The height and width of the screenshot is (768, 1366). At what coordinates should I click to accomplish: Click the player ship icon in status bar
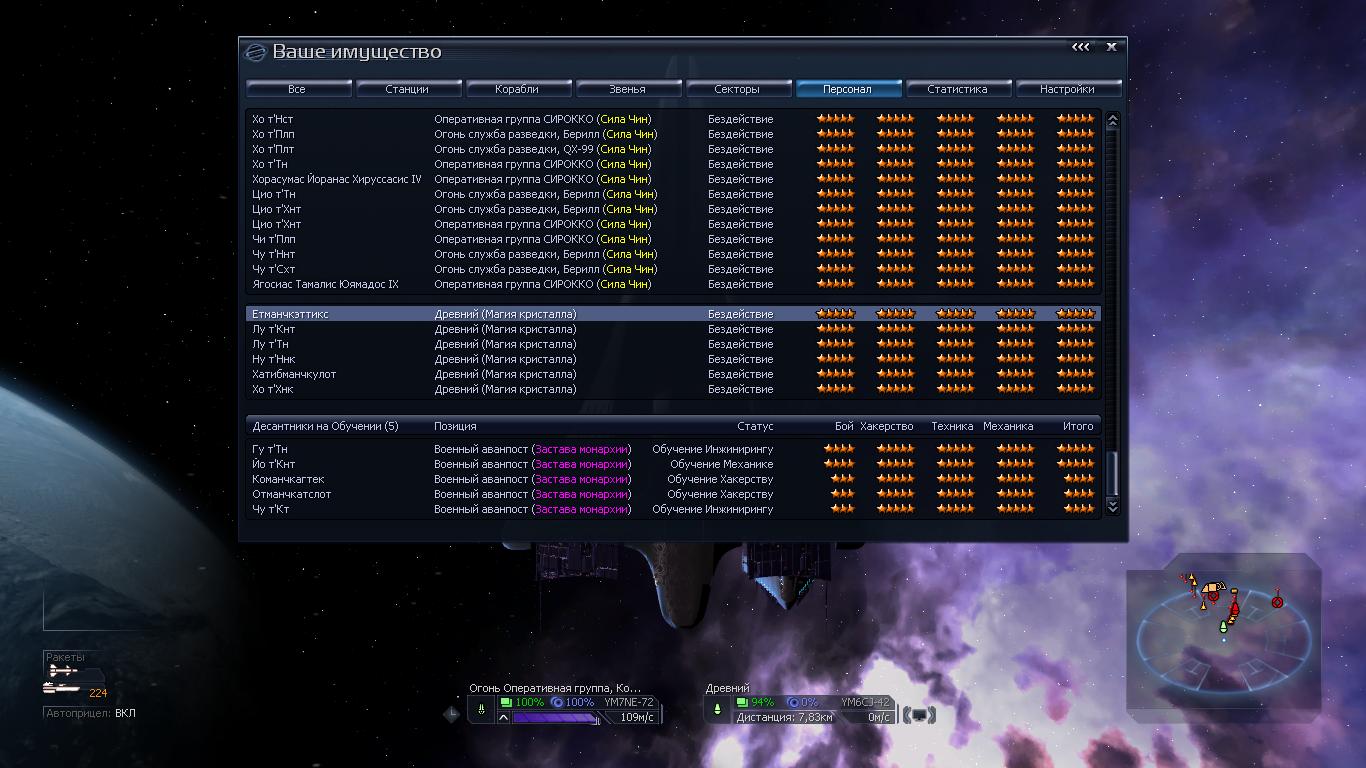pyautogui.click(x=481, y=709)
